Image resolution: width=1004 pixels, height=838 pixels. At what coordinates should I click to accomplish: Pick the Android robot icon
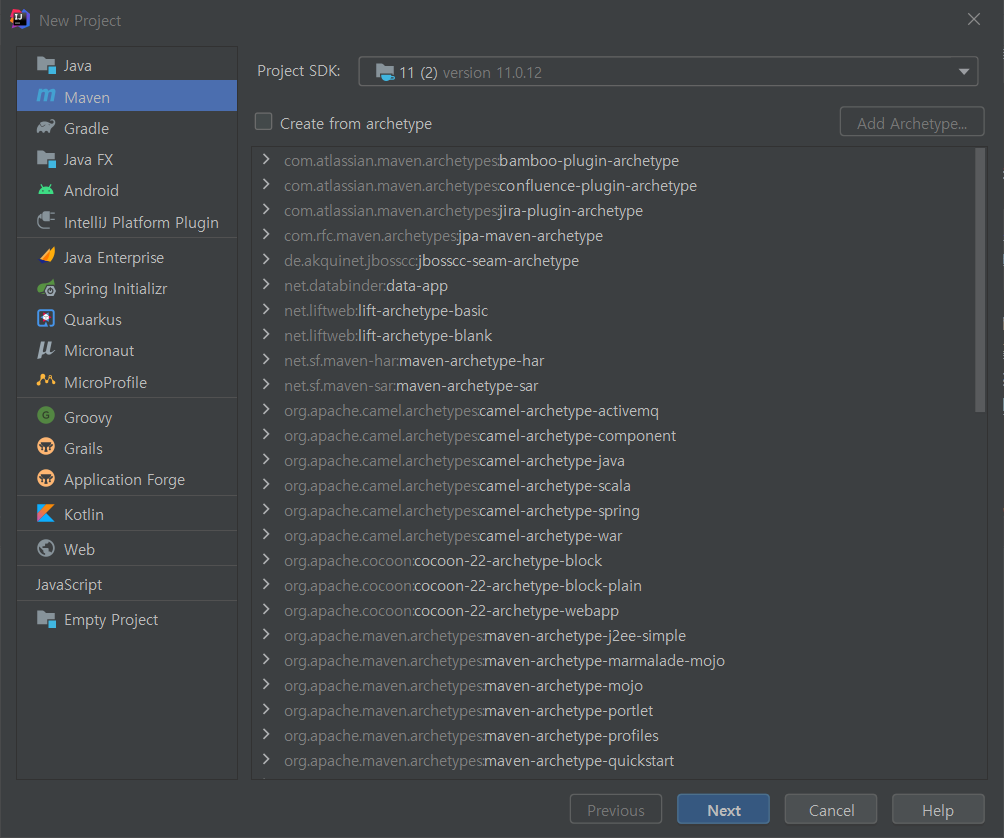click(46, 190)
